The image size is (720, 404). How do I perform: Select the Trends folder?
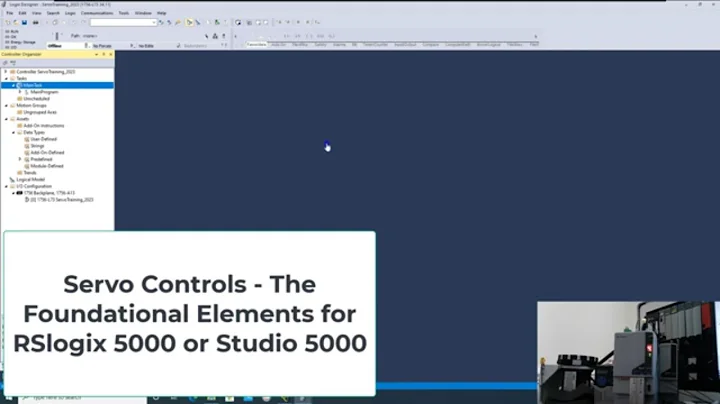coord(30,173)
